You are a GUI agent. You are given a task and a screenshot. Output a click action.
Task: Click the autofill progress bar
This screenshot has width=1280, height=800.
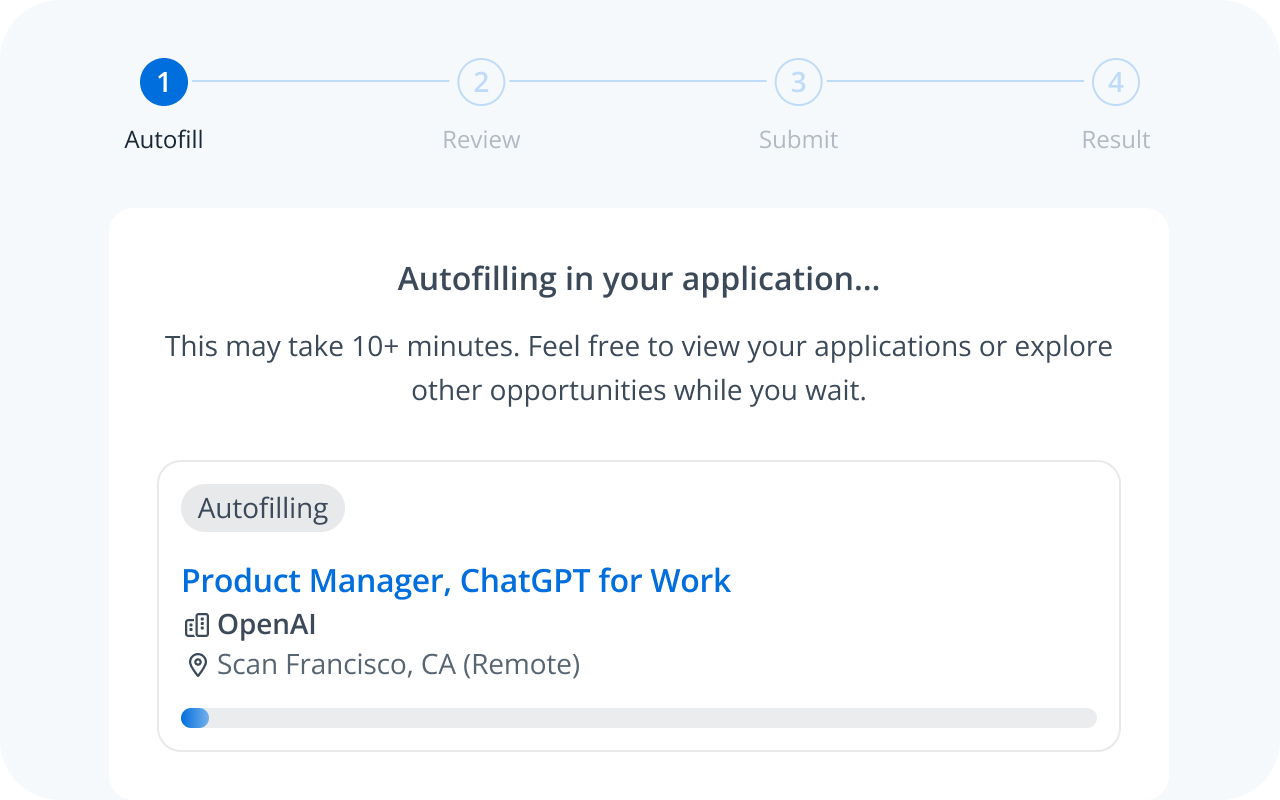click(639, 718)
